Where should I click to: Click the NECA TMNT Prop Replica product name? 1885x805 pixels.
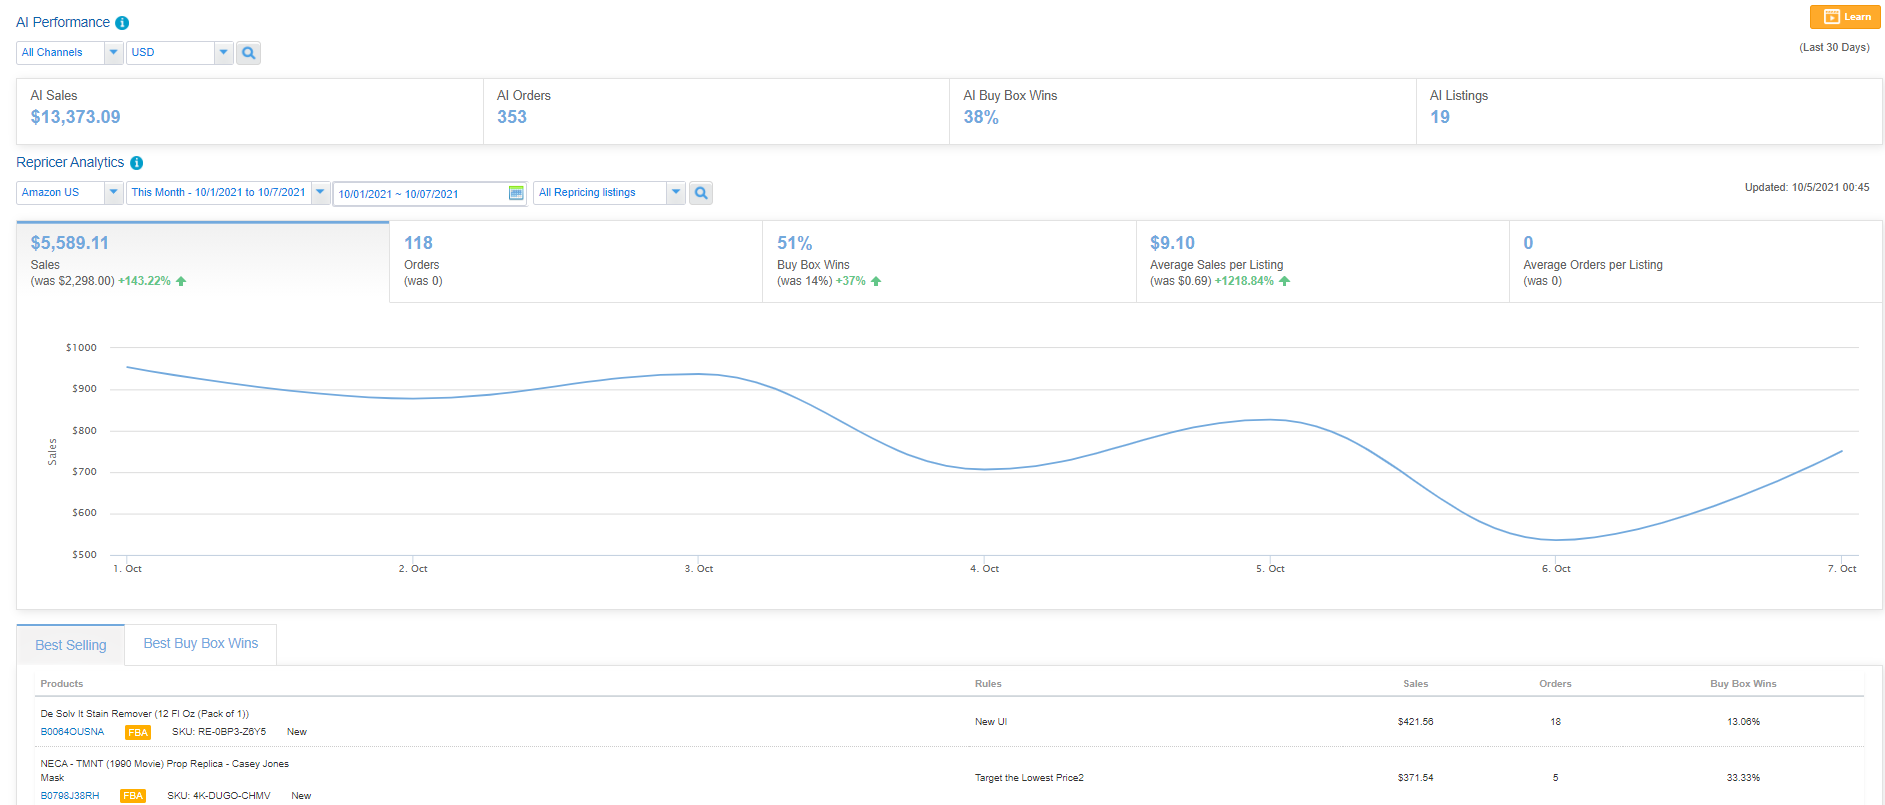click(x=165, y=770)
